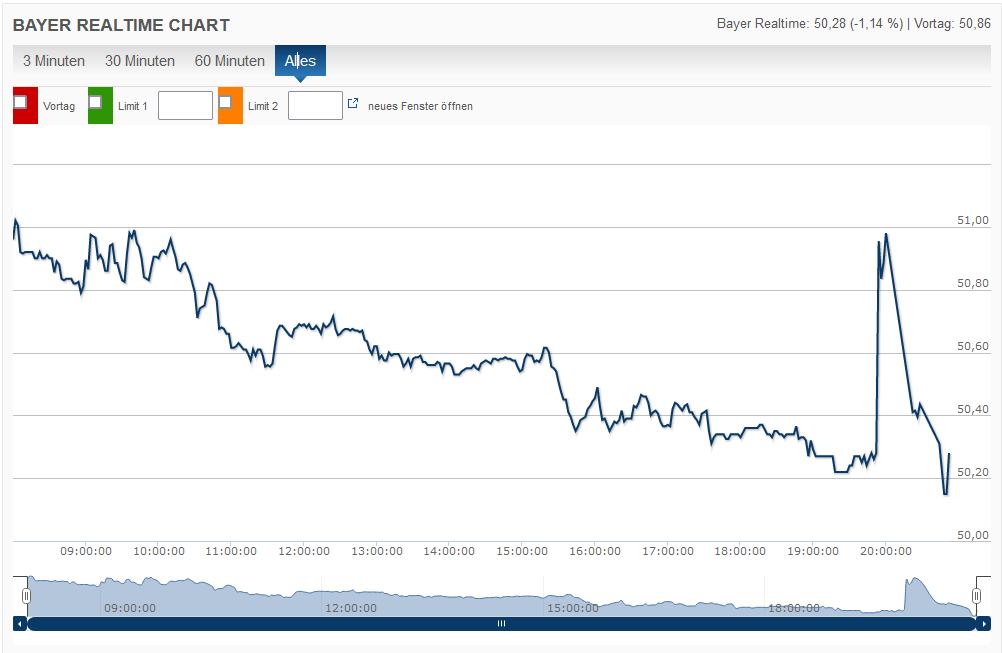This screenshot has width=1002, height=653.
Task: Select the Alles tab
Action: click(300, 61)
